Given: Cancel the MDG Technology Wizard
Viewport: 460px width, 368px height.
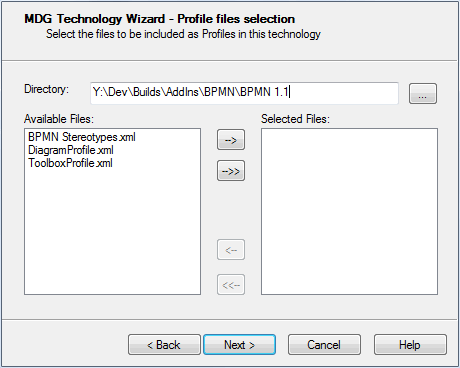Looking at the screenshot, I should [324, 345].
